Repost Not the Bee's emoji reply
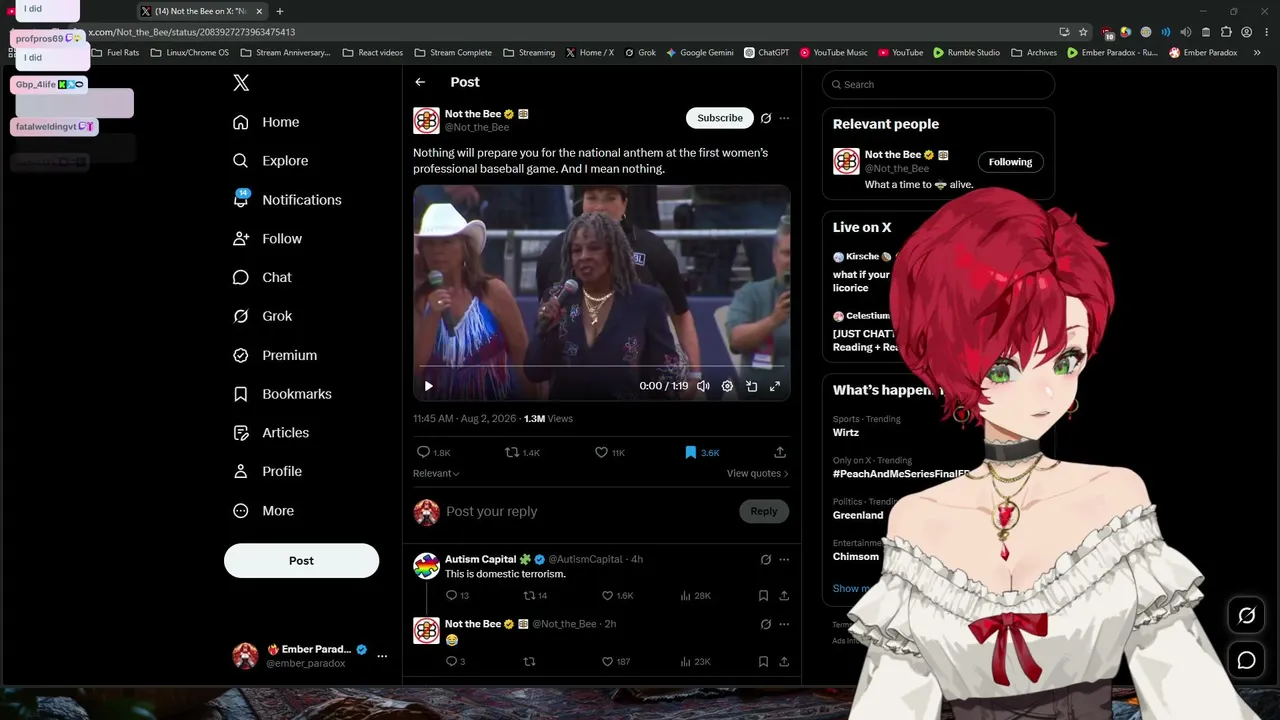The image size is (1280, 720). point(530,661)
